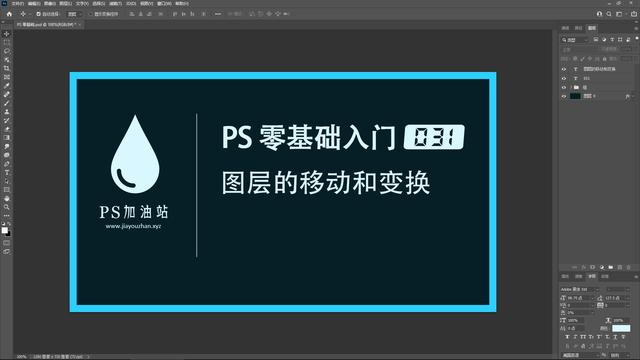Click the Home icon in options bar
640x360 pixels.
pyautogui.click(x=9, y=14)
